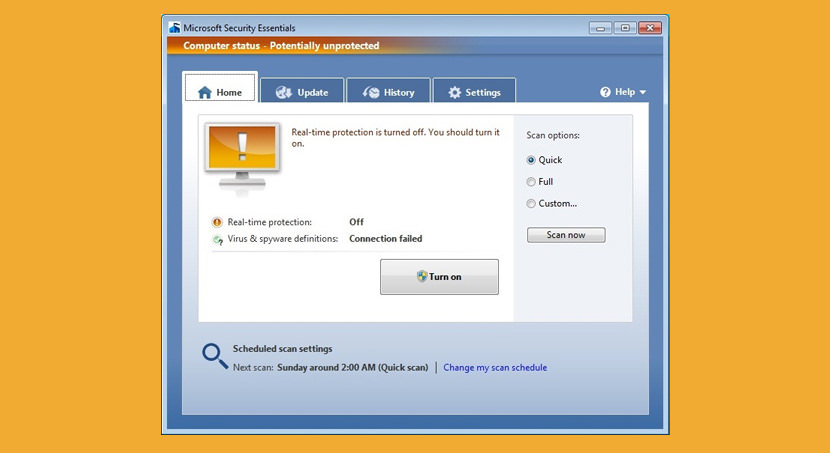830x453 pixels.
Task: Click the magnifying glass scheduled scan icon
Action: (215, 356)
